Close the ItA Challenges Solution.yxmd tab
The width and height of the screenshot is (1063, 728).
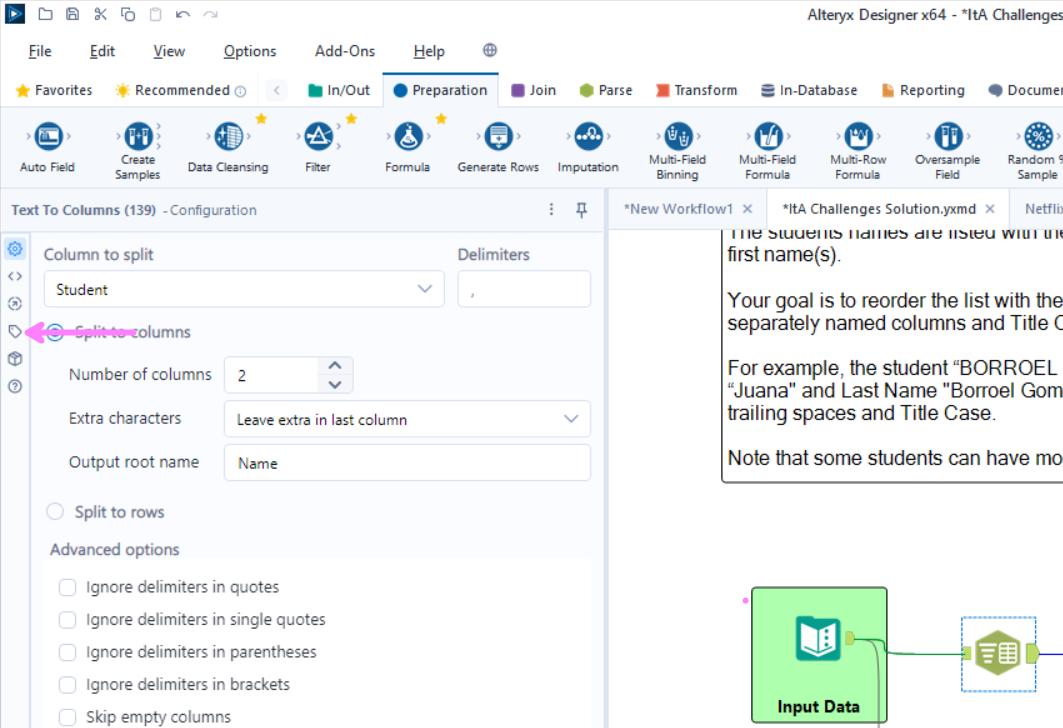pyautogui.click(x=990, y=209)
